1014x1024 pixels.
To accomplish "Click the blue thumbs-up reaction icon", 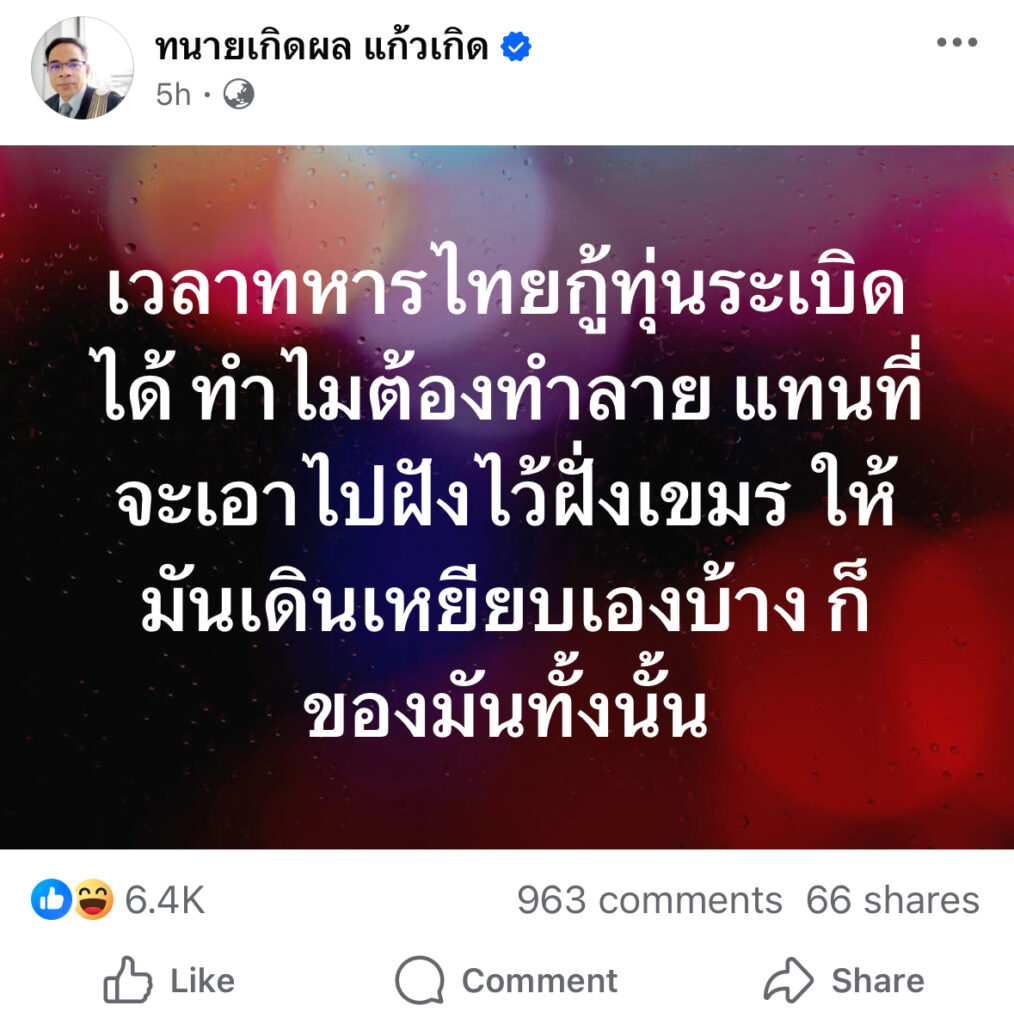I will coord(51,899).
